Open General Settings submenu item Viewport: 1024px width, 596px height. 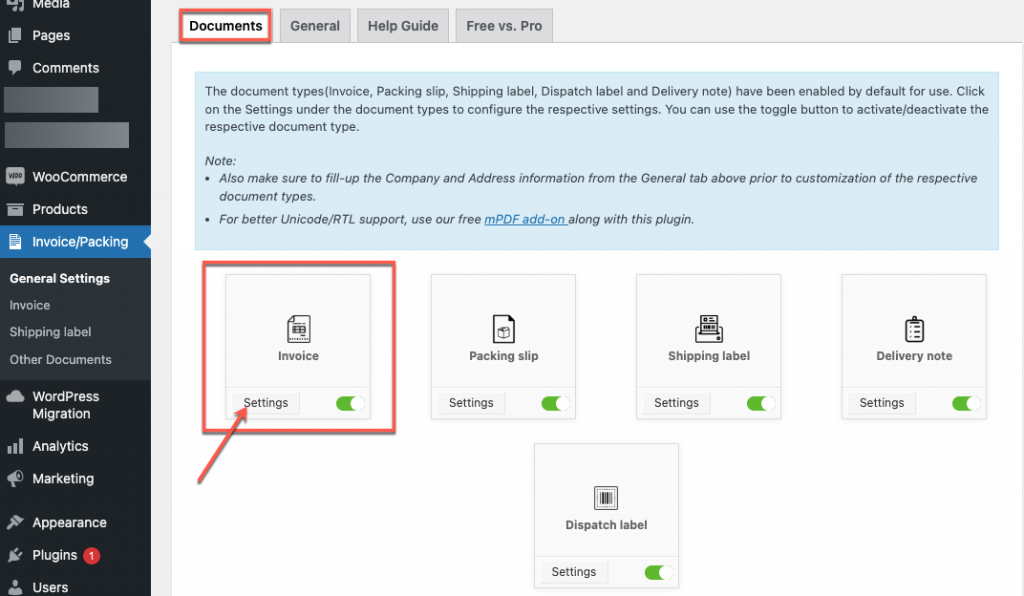[x=59, y=278]
